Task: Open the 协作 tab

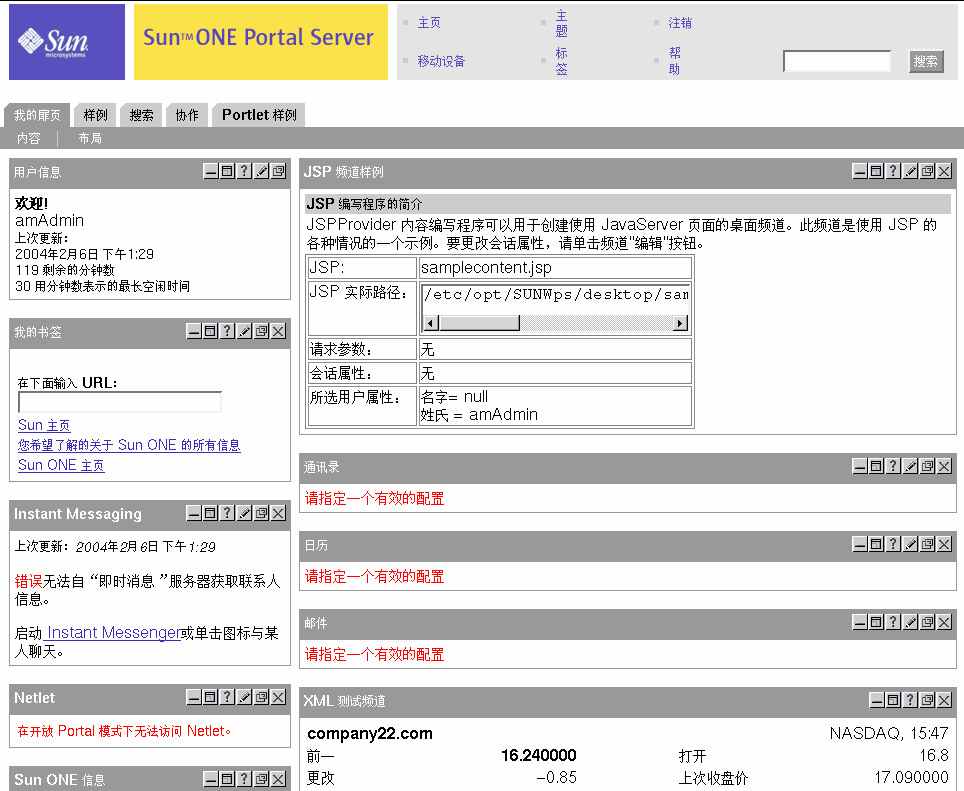Action: click(x=187, y=115)
